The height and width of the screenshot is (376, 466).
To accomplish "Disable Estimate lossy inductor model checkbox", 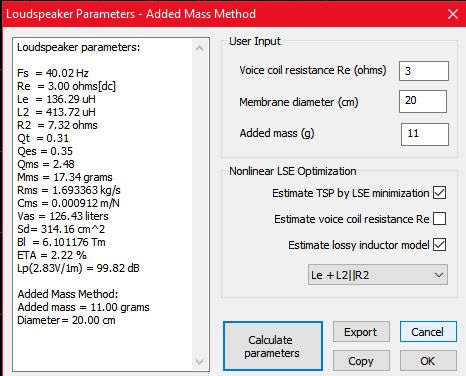I will click(439, 245).
